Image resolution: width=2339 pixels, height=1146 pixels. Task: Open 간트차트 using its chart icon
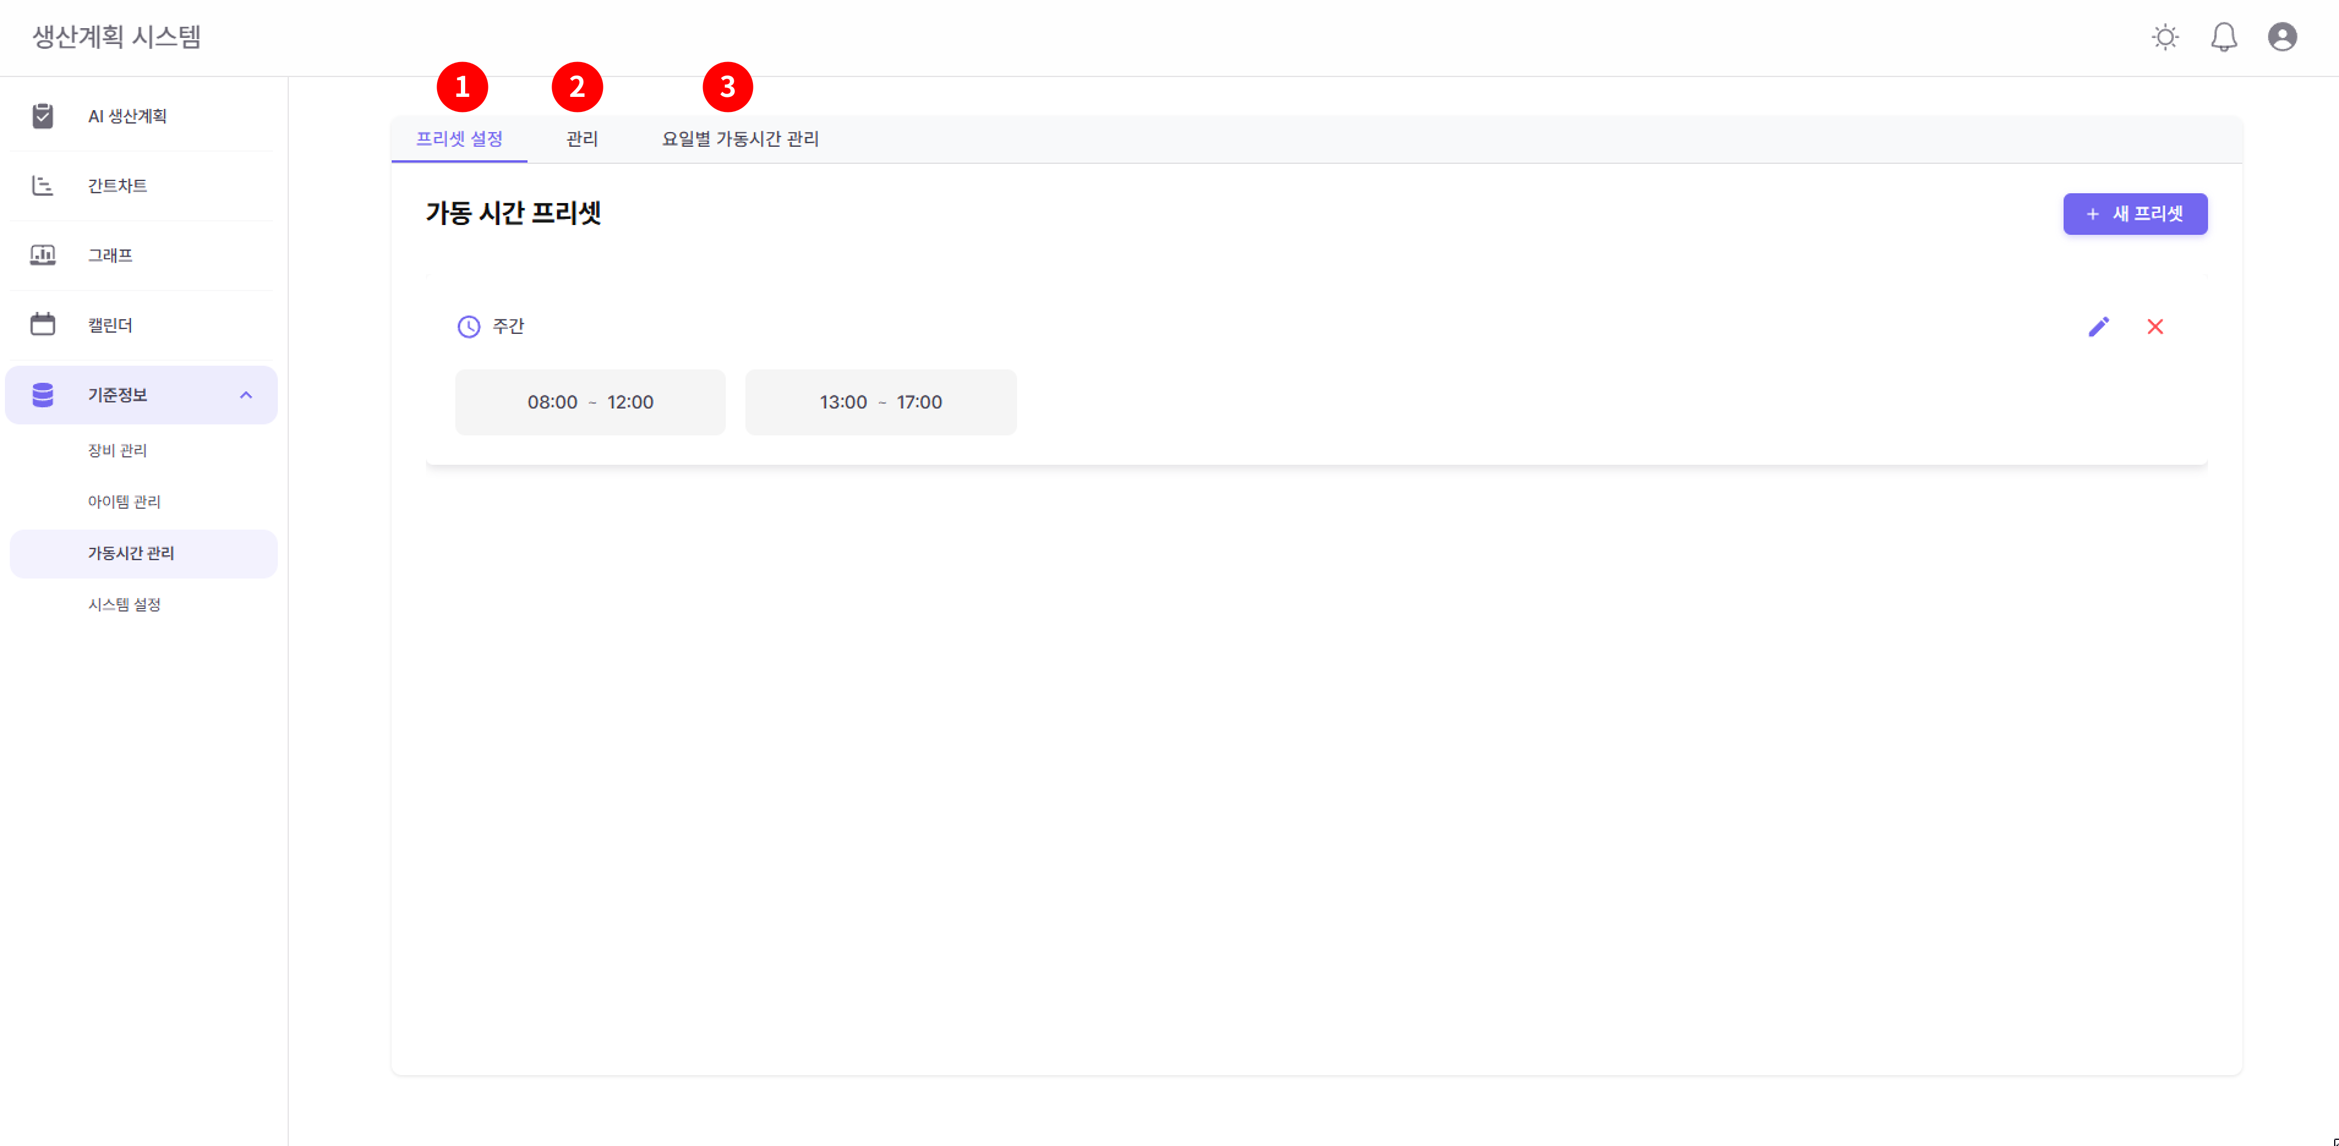[43, 185]
